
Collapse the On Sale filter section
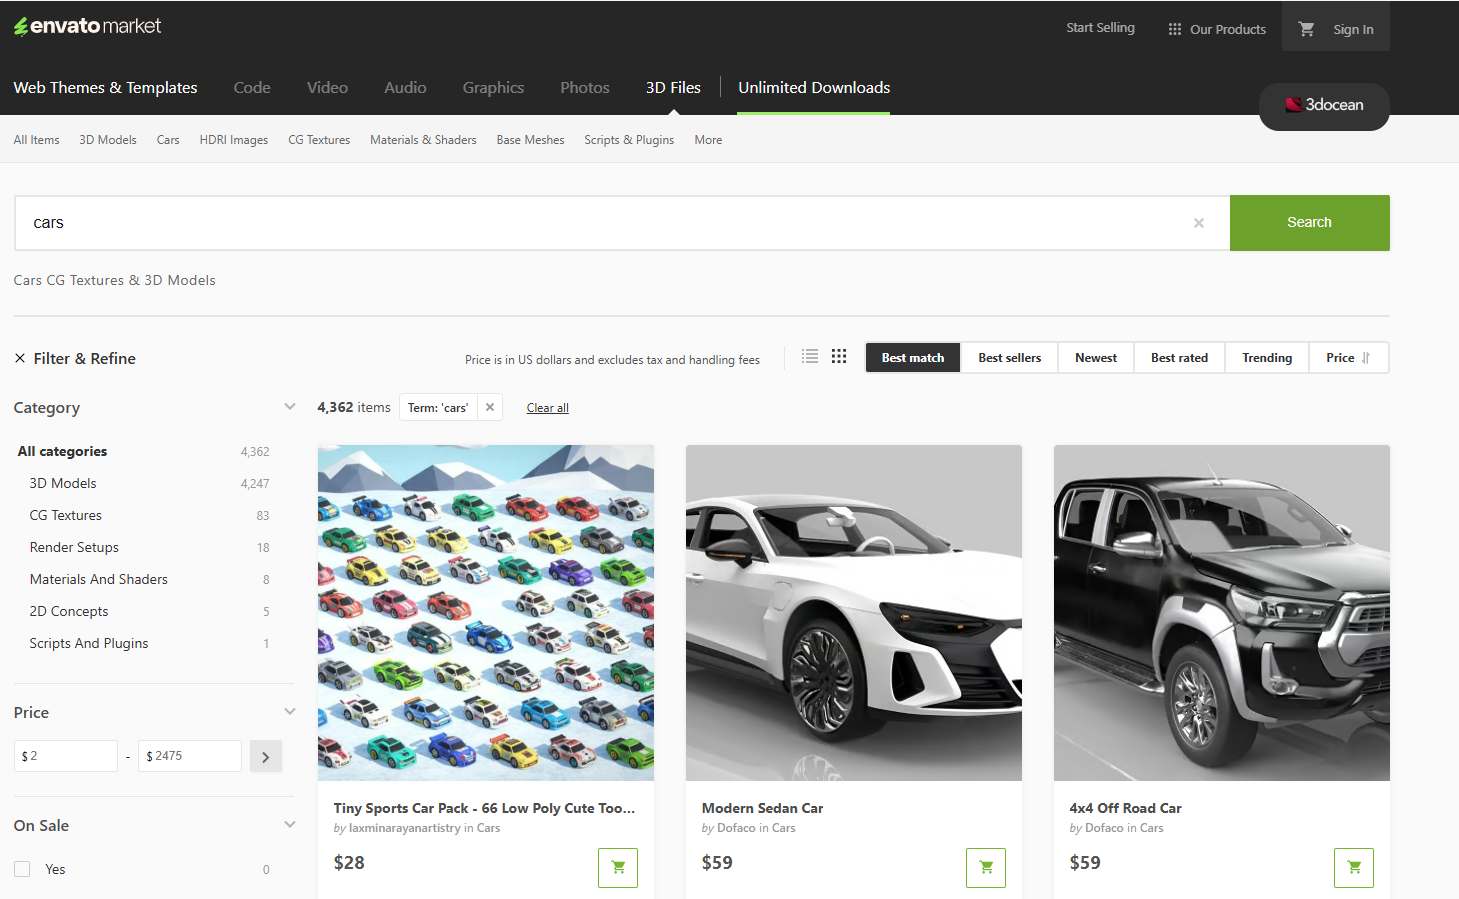click(289, 825)
